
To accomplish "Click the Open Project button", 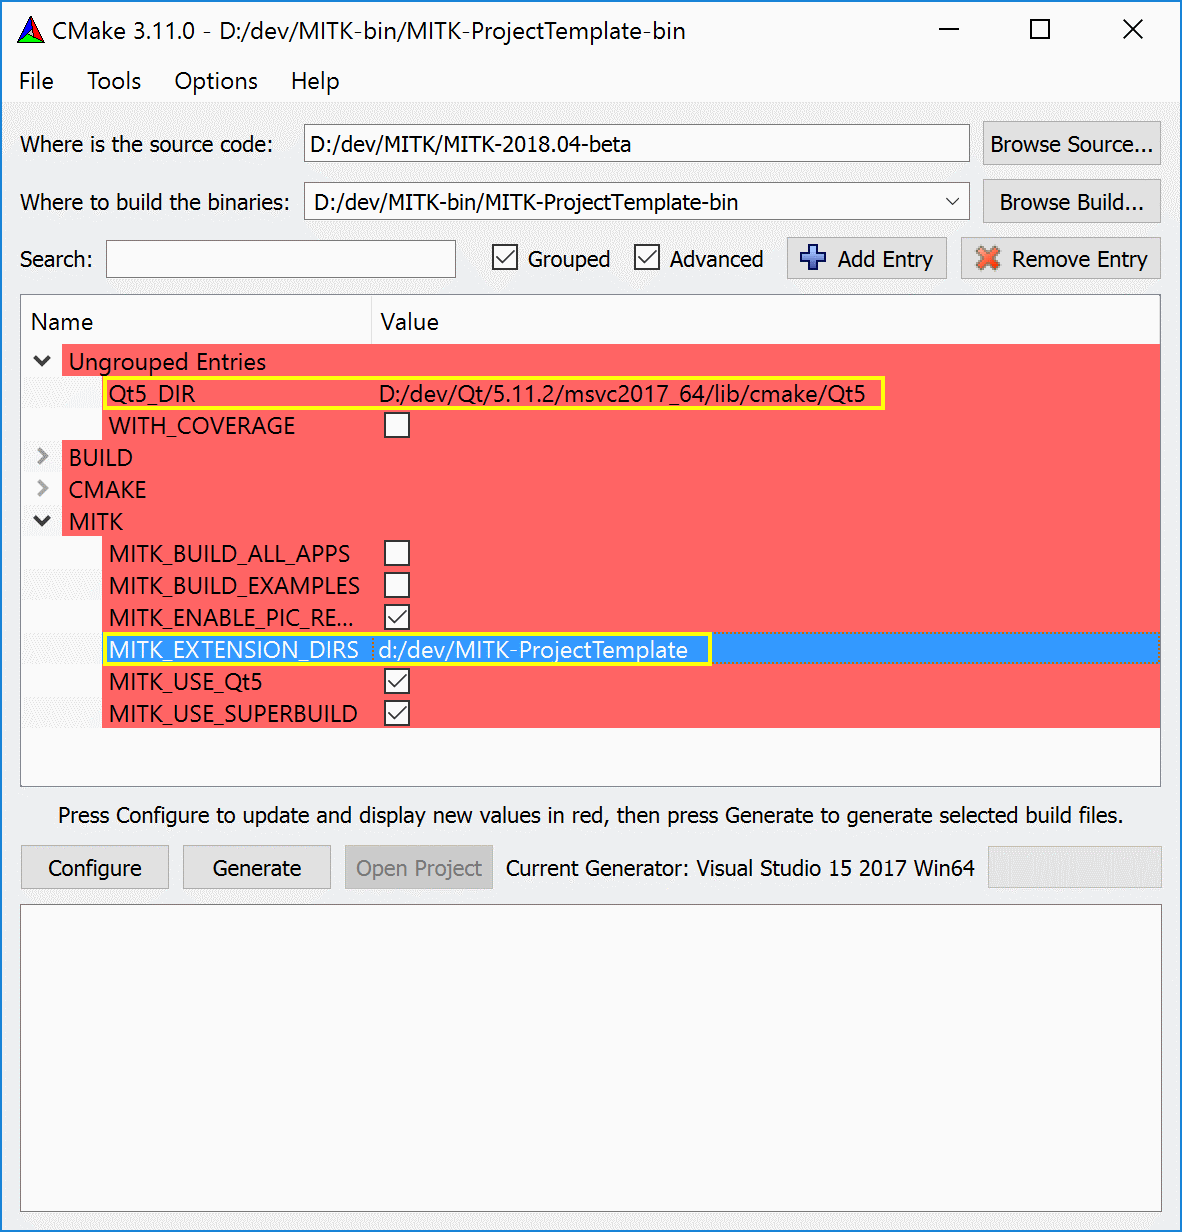I will 419,868.
